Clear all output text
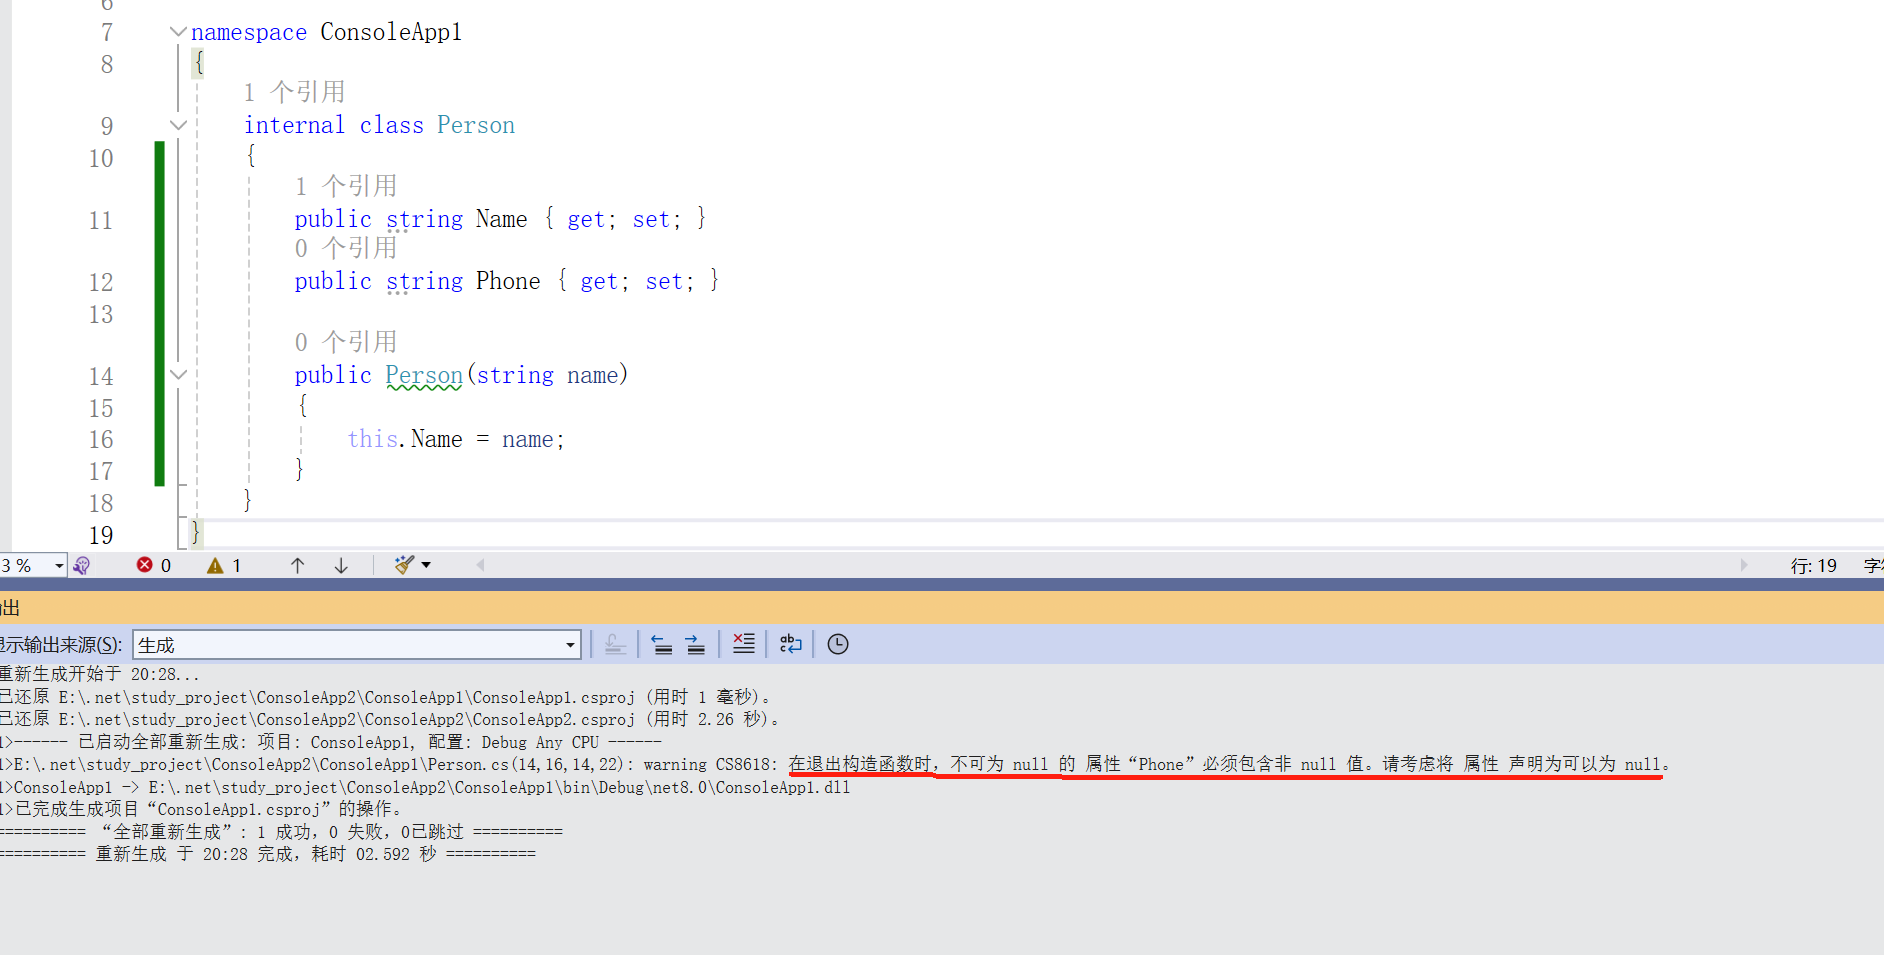 coord(744,644)
